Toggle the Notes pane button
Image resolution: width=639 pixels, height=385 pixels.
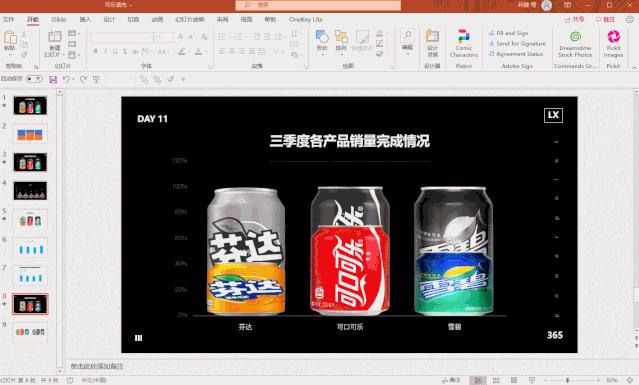pyautogui.click(x=452, y=380)
